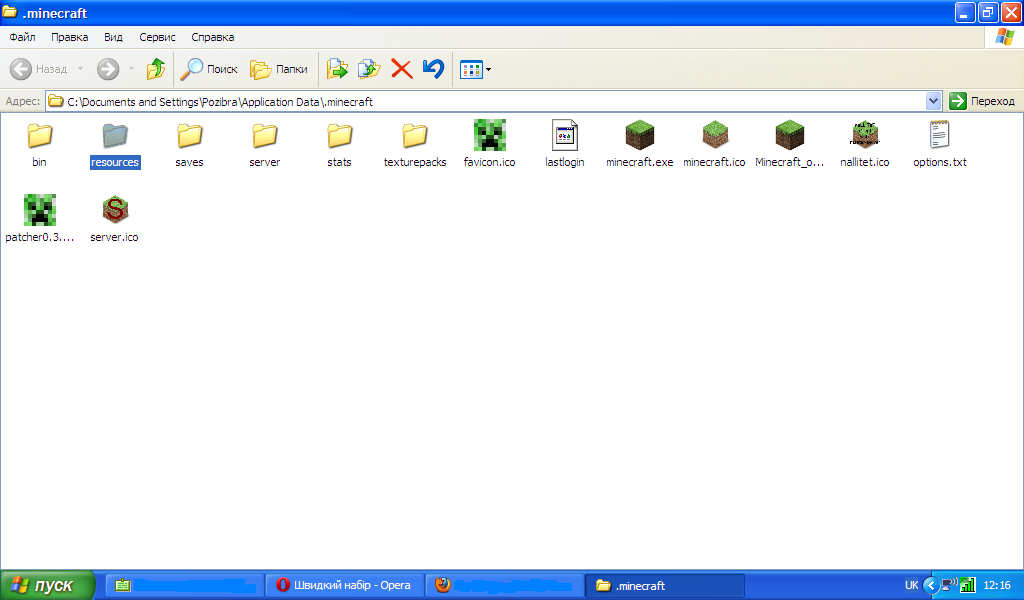The image size is (1024, 600).
Task: Click the resources folder name label
Action: pos(115,162)
